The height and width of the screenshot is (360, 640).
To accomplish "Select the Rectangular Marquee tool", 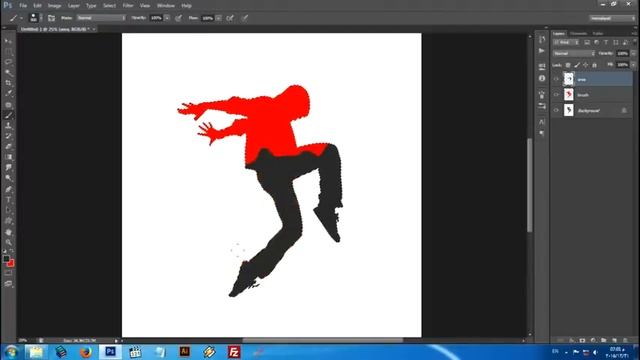I will 8,51.
